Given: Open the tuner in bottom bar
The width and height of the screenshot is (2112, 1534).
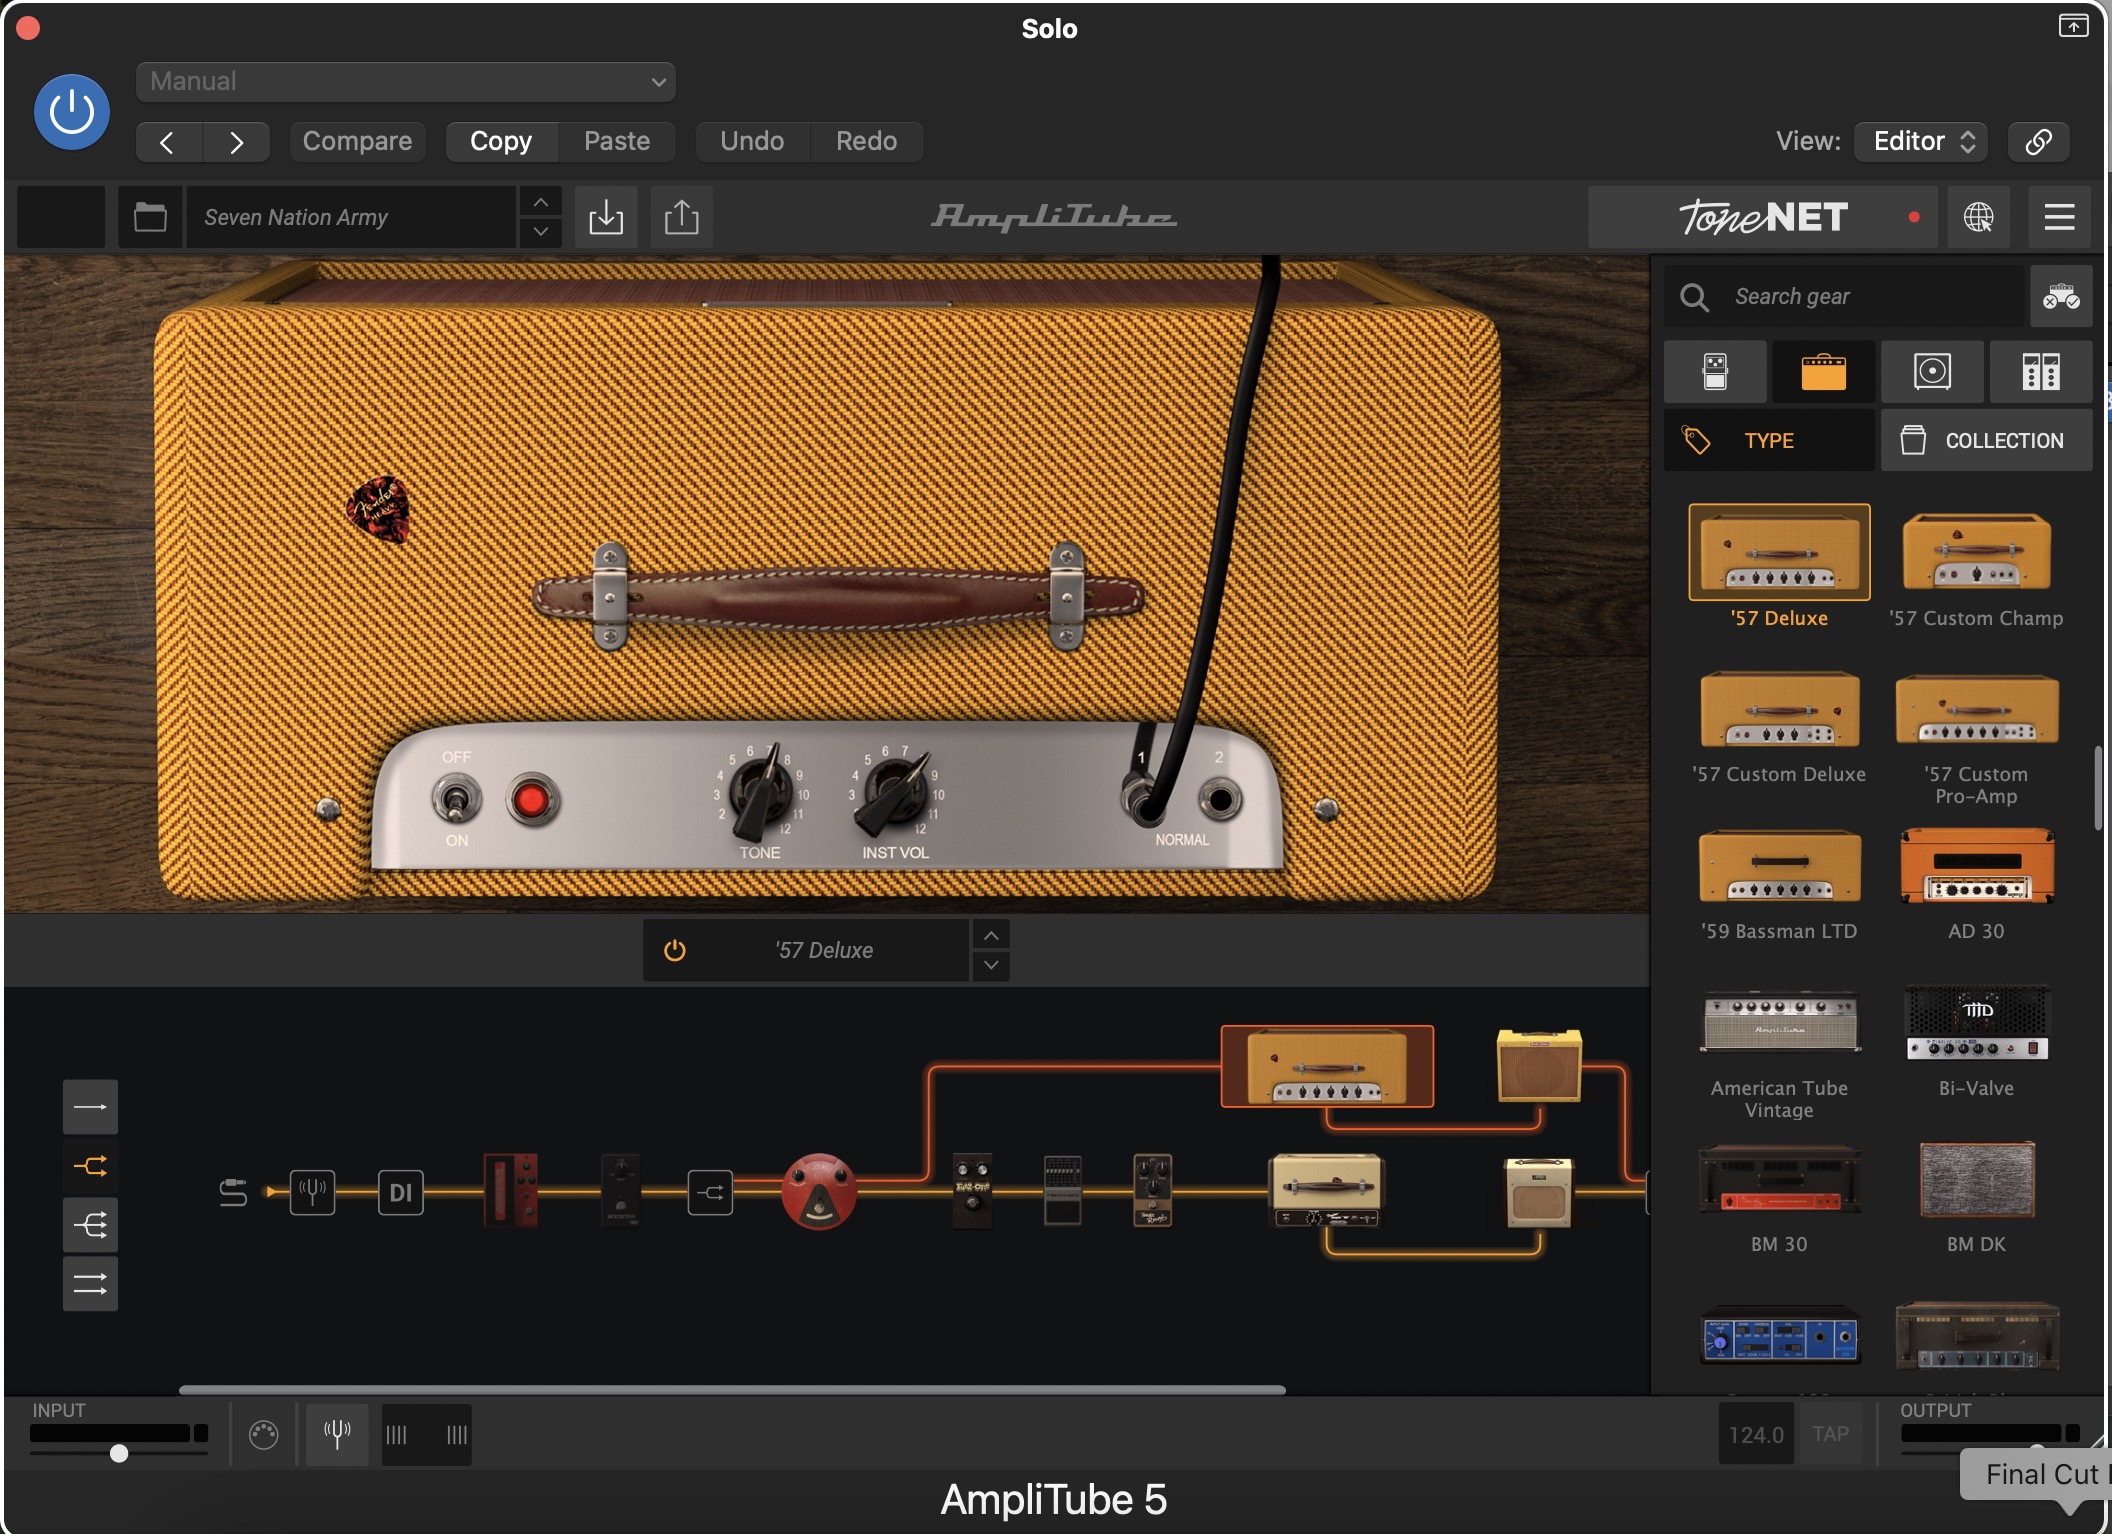Looking at the screenshot, I should (x=337, y=1434).
